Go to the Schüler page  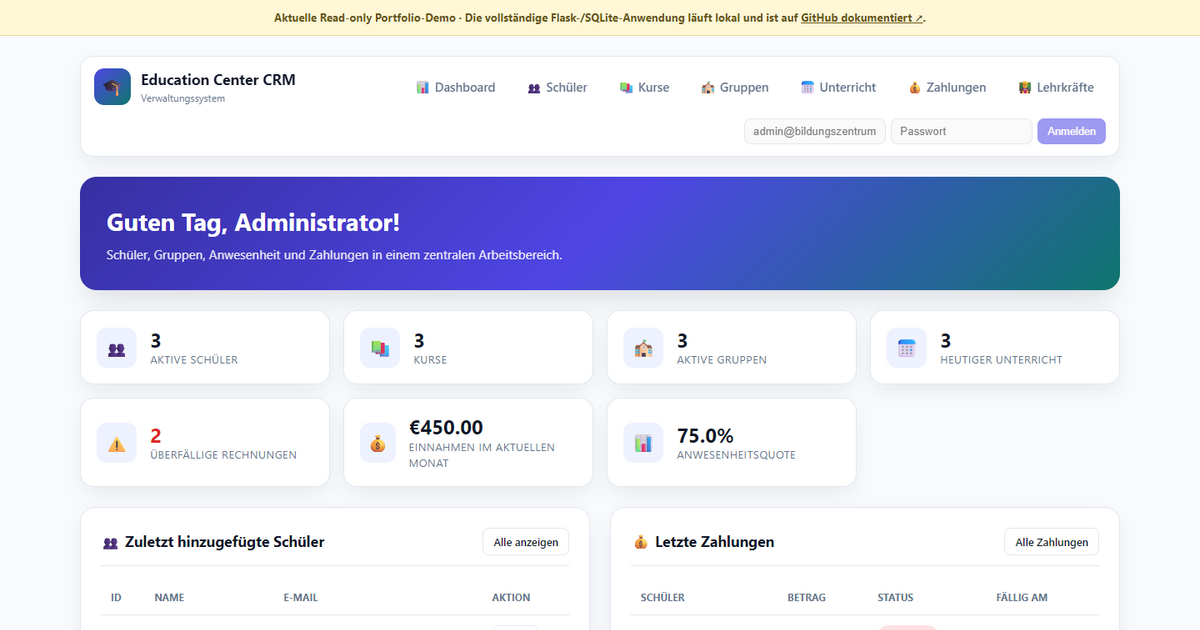click(x=558, y=88)
